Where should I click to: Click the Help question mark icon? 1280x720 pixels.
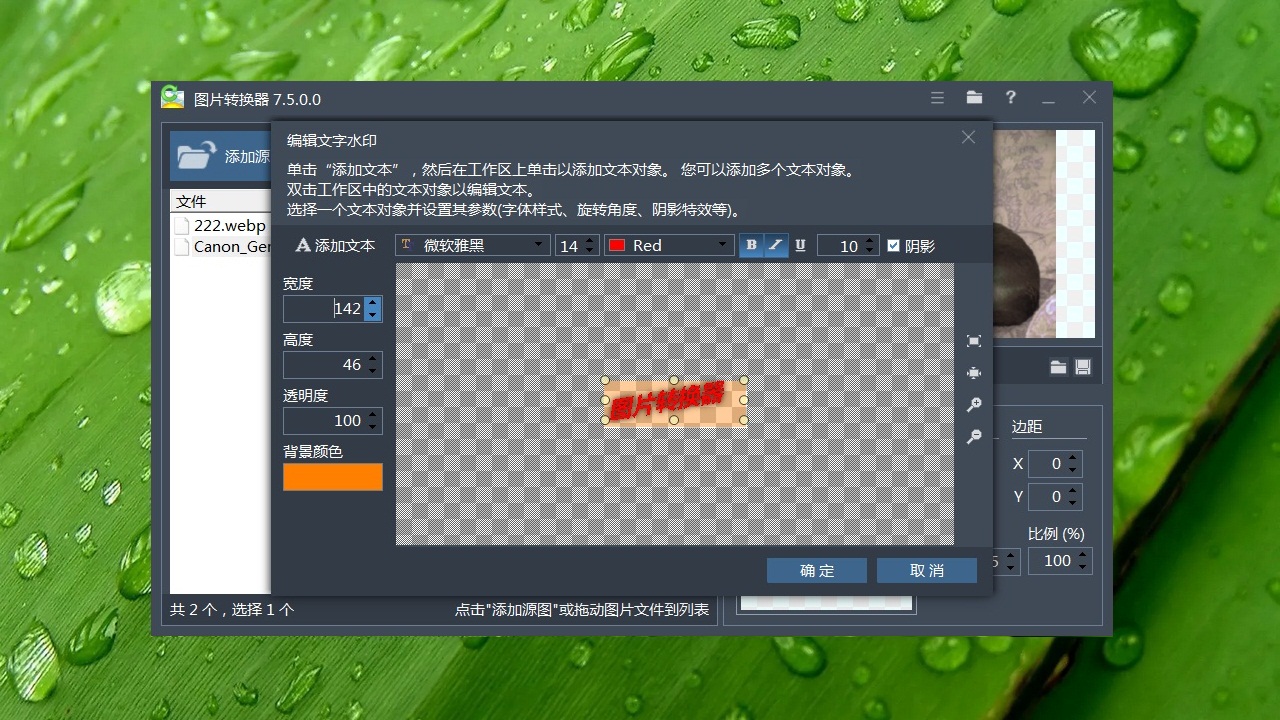1010,98
